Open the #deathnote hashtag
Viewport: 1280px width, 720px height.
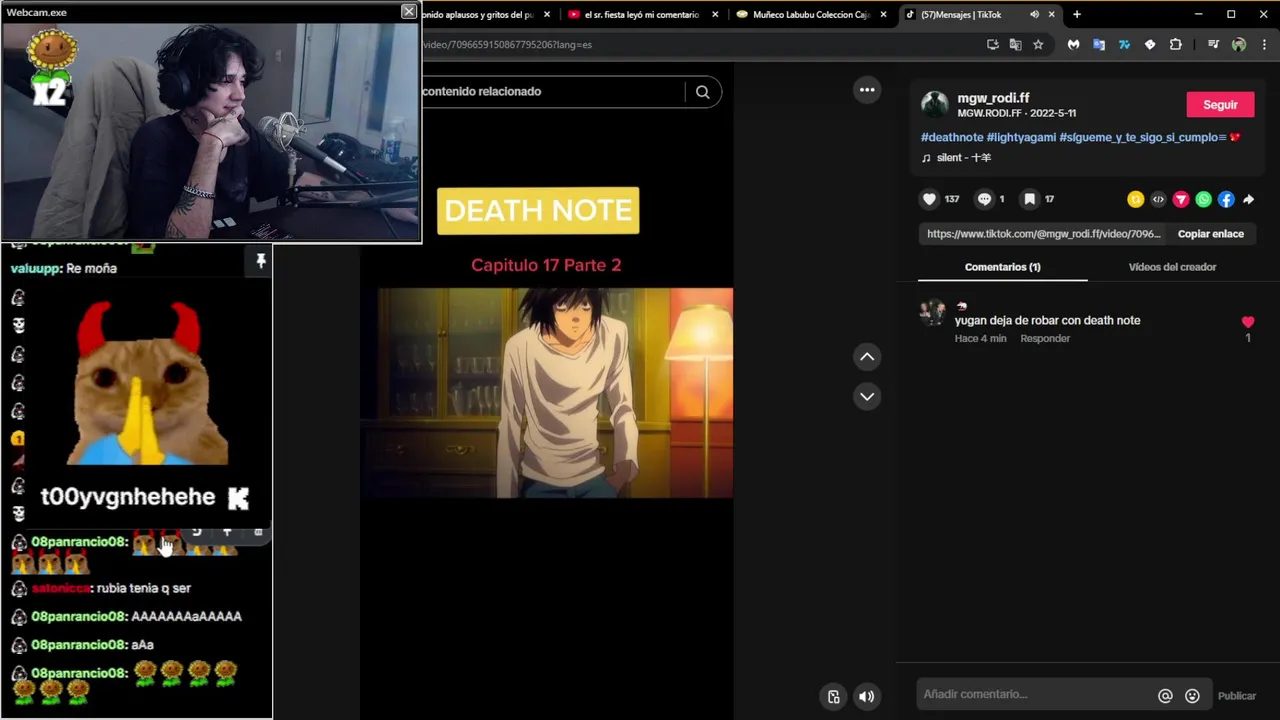point(952,137)
